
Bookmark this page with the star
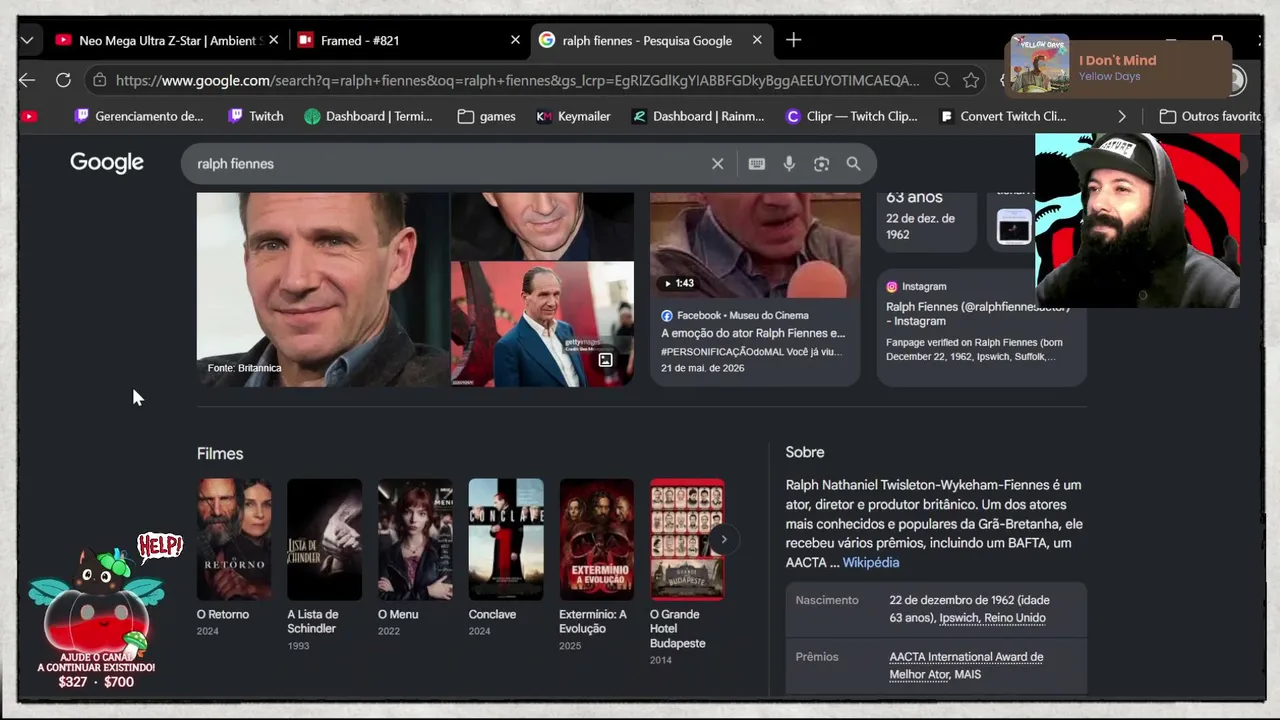[971, 80]
